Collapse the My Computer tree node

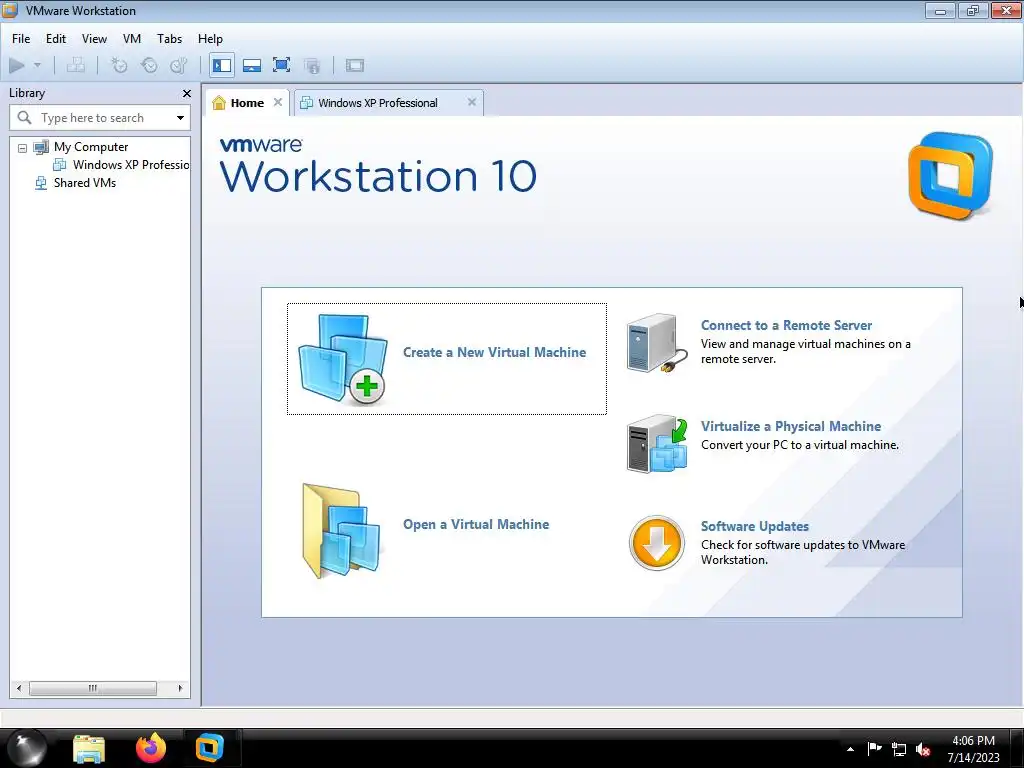(22, 148)
